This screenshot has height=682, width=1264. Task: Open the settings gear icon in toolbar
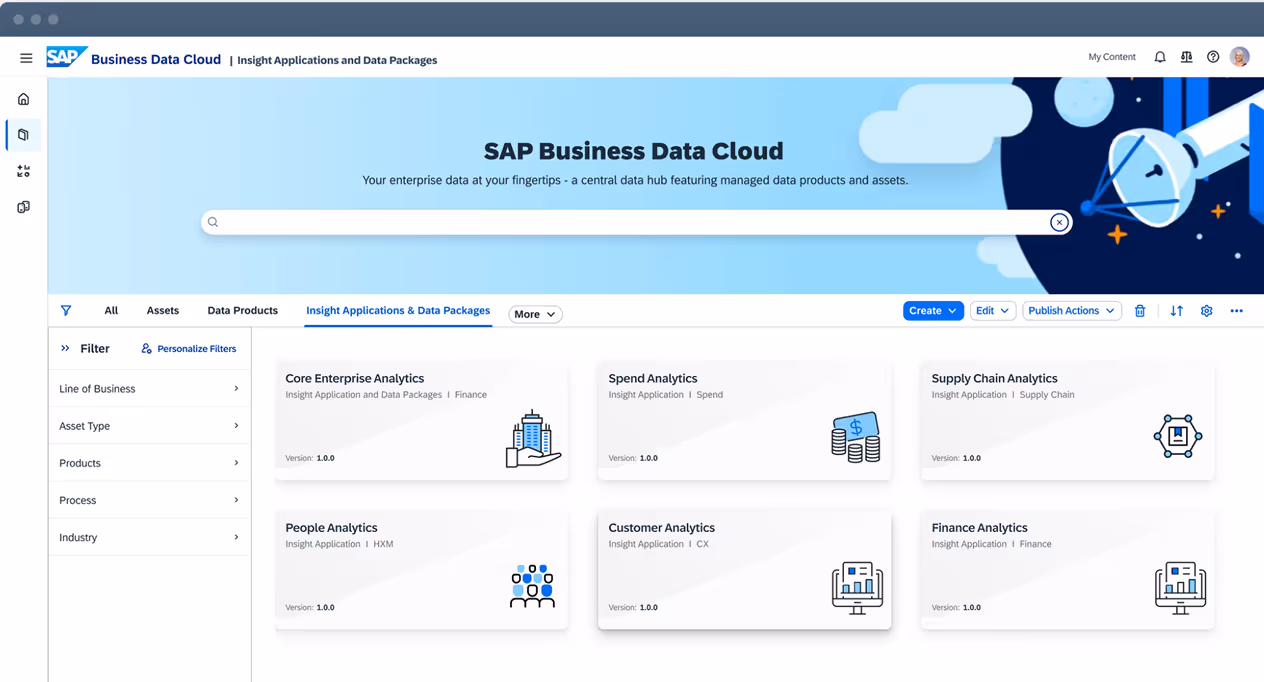pos(1207,311)
